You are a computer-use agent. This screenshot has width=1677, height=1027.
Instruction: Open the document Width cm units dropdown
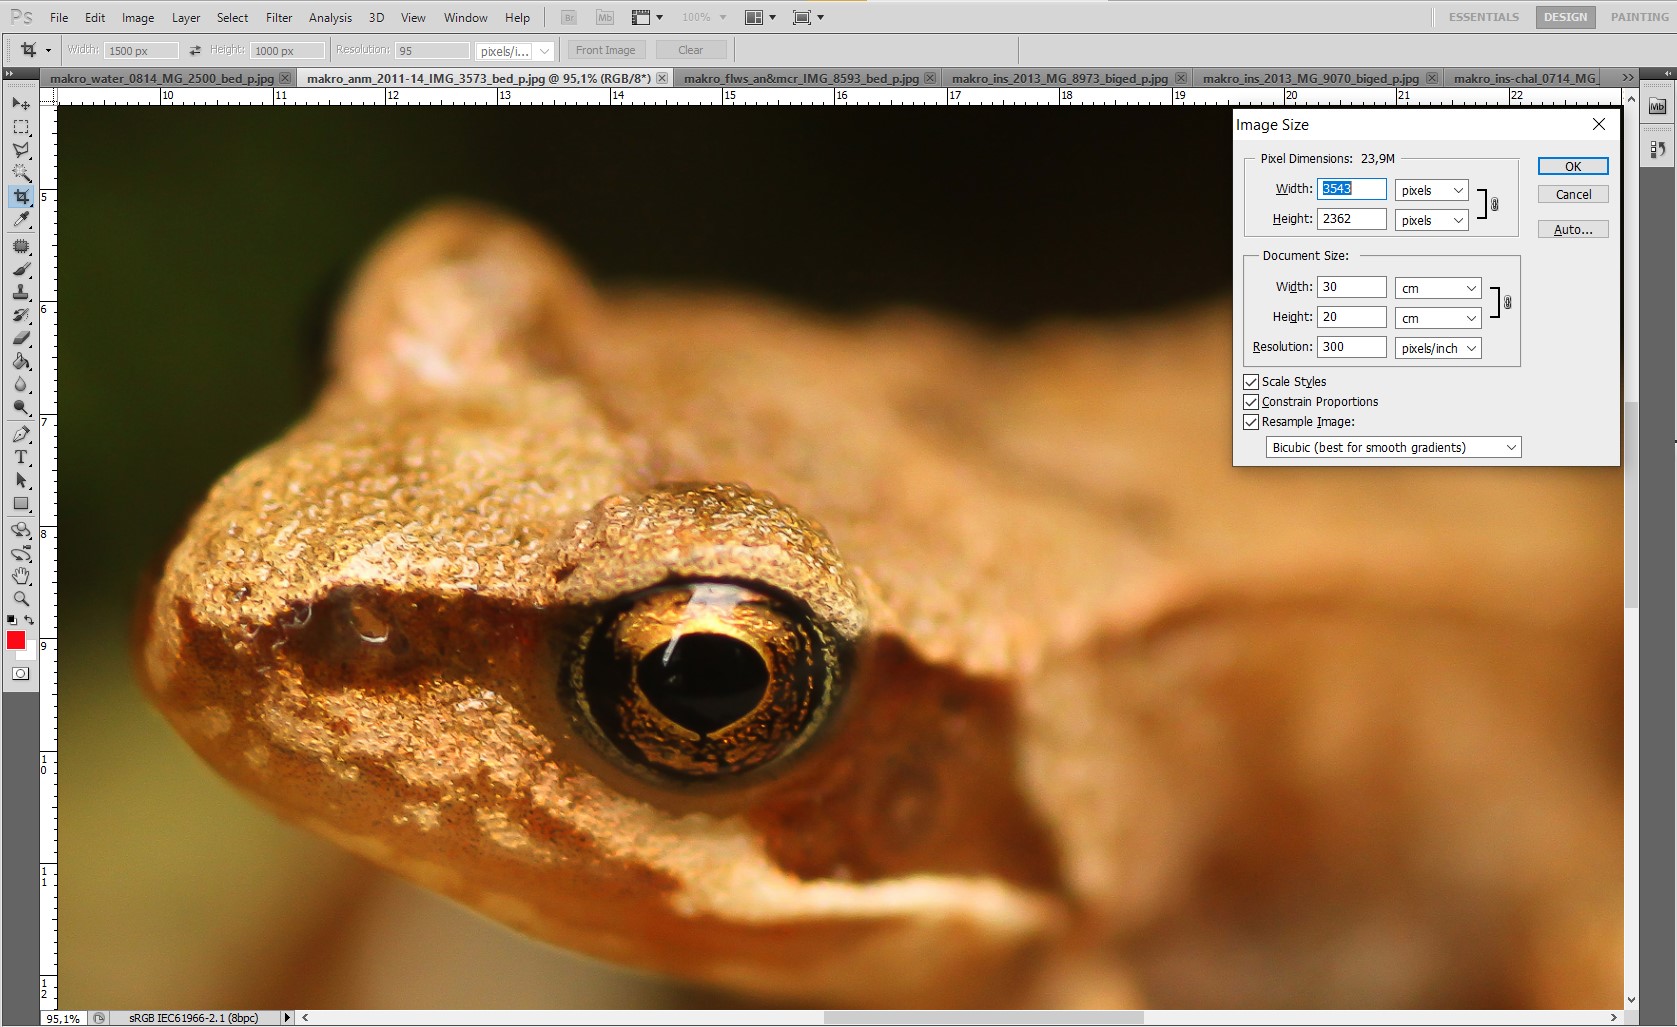pyautogui.click(x=1438, y=288)
